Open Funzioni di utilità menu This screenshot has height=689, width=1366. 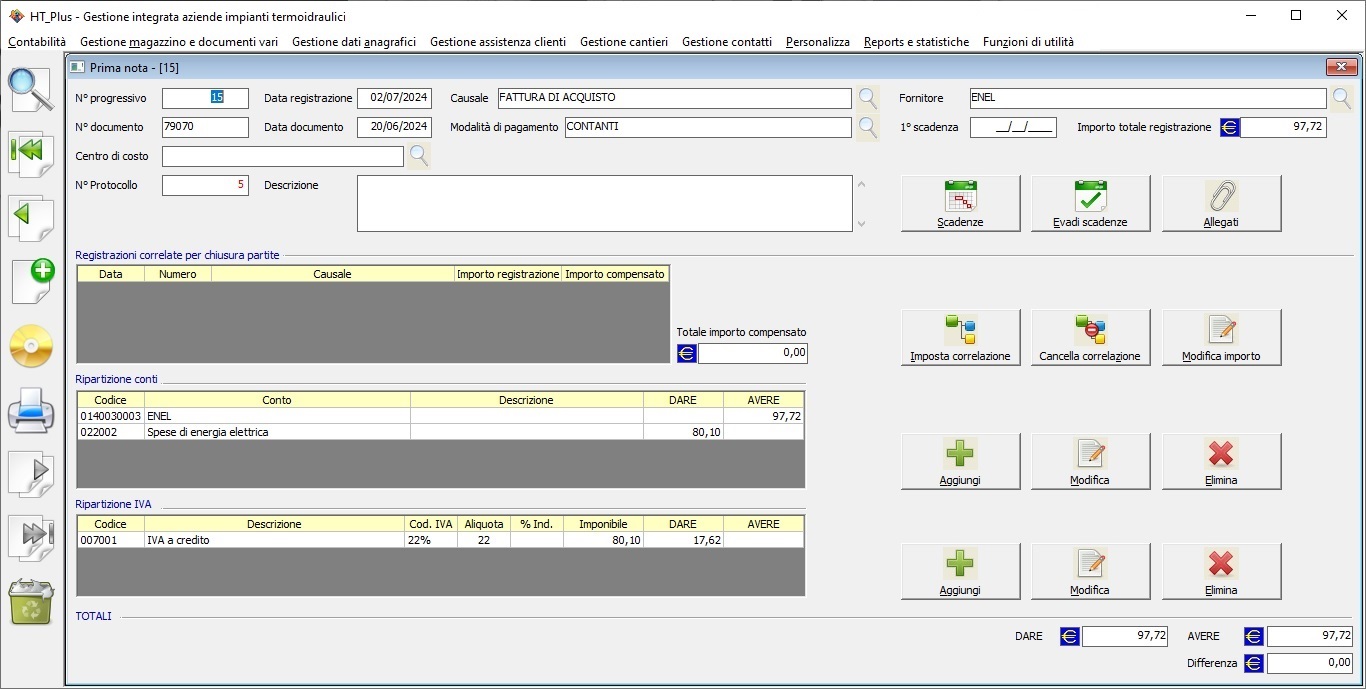[1028, 42]
